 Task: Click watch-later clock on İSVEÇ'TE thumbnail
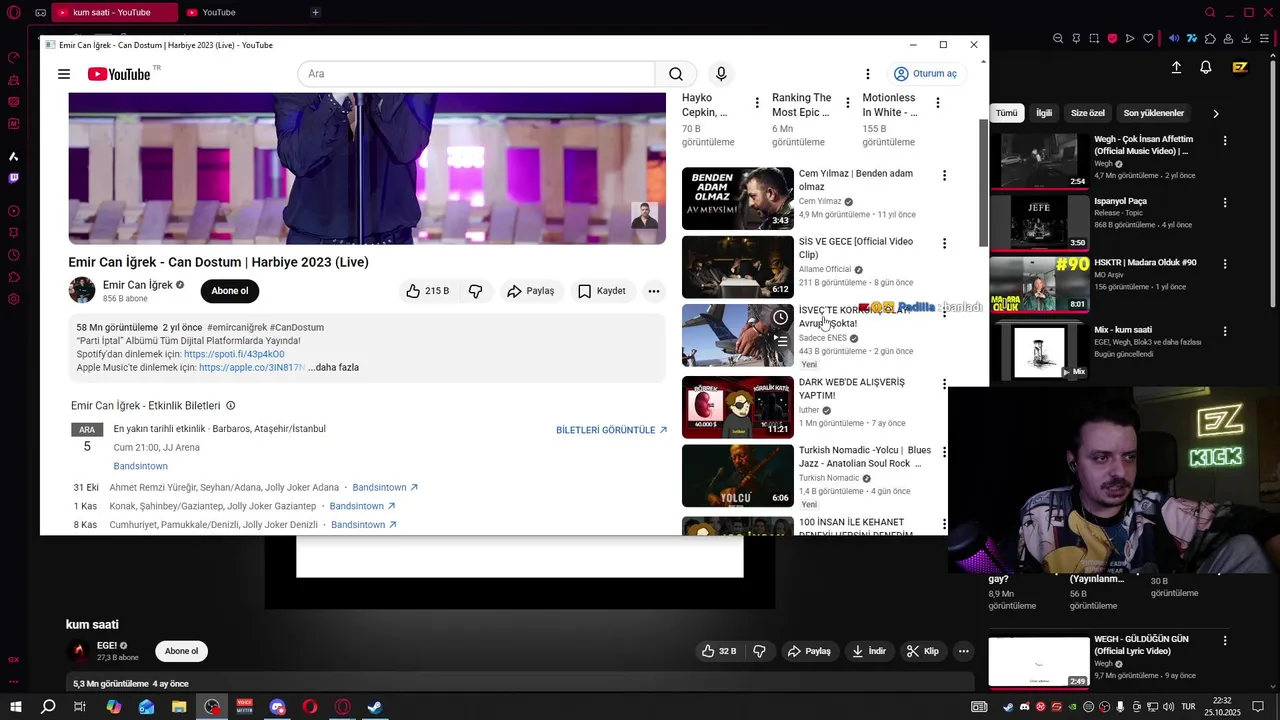(x=780, y=318)
